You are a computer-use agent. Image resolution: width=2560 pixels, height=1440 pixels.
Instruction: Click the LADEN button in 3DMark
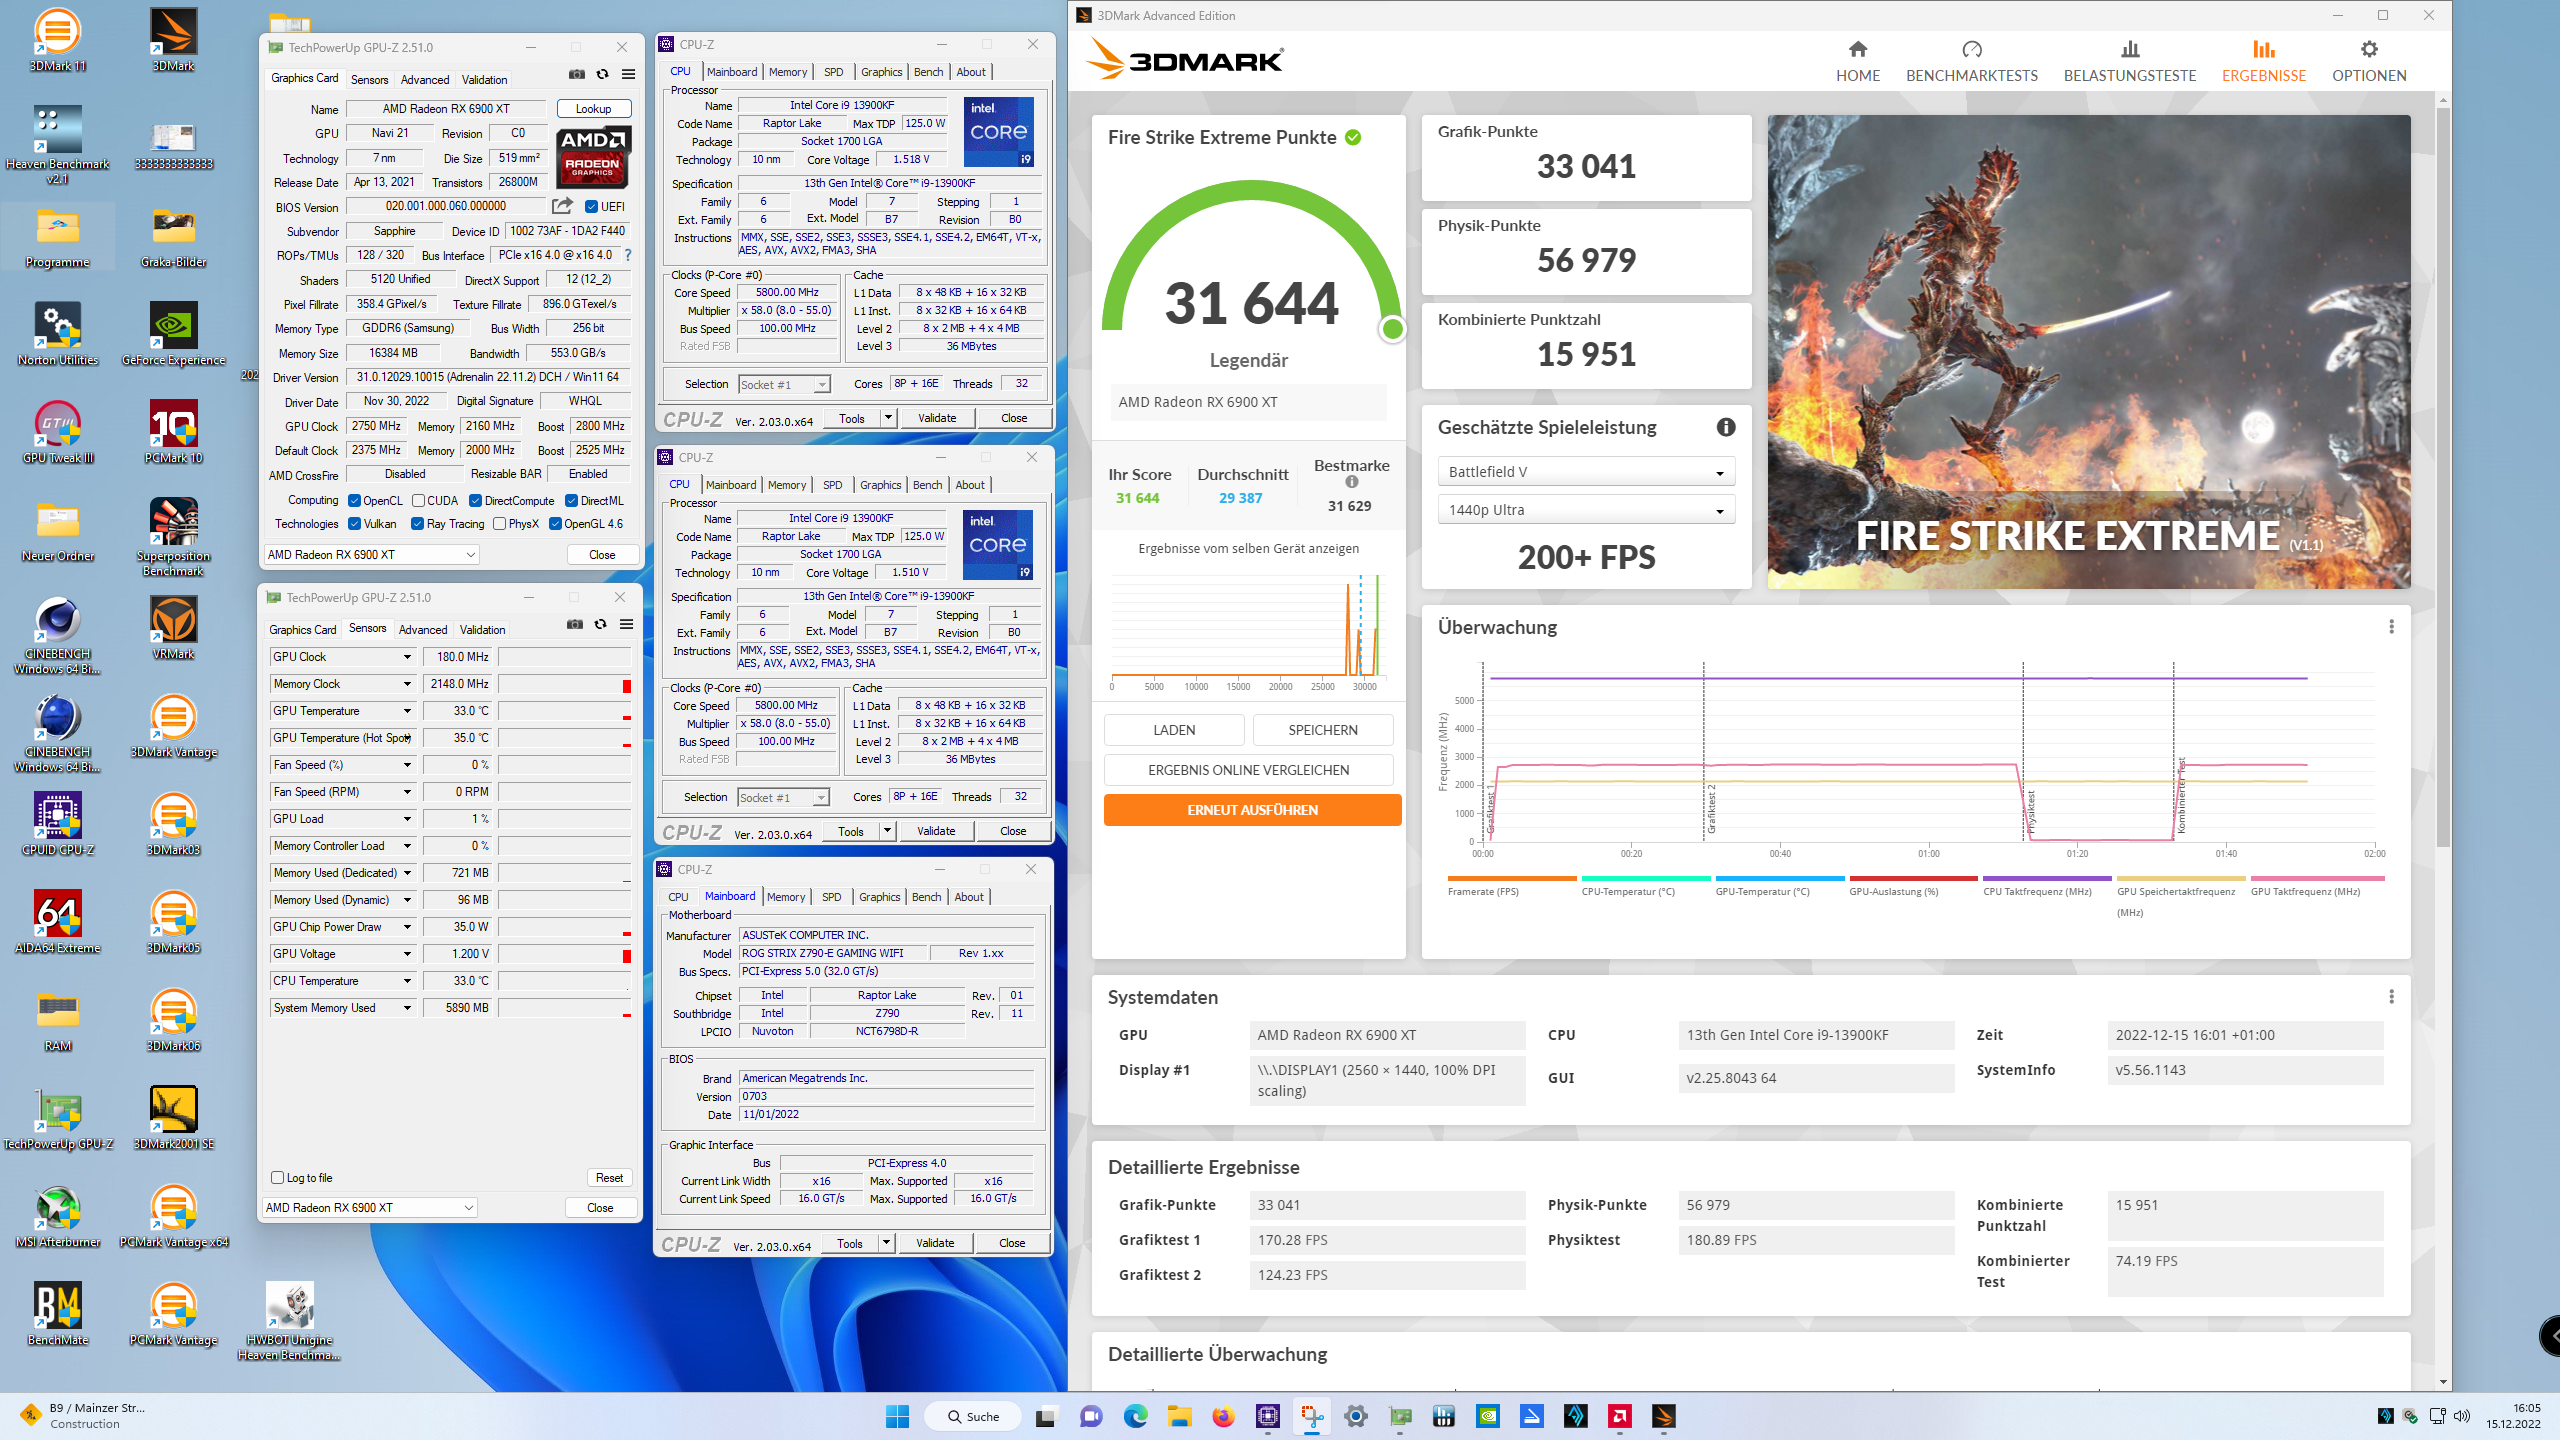(x=1174, y=730)
